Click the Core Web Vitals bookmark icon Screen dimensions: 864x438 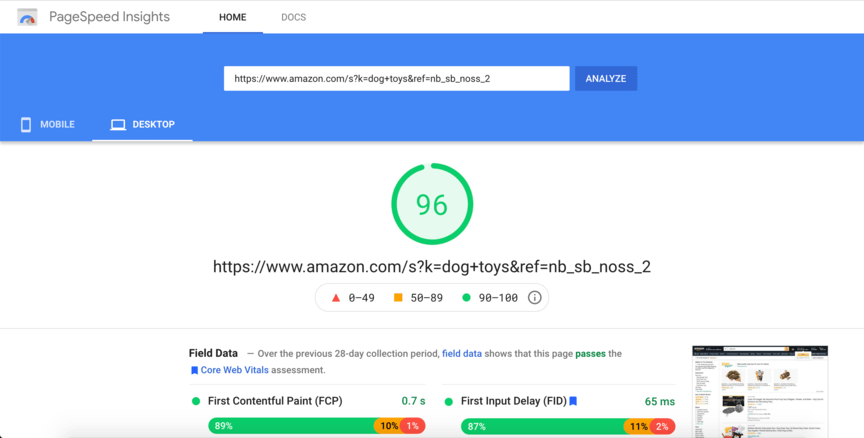click(194, 370)
